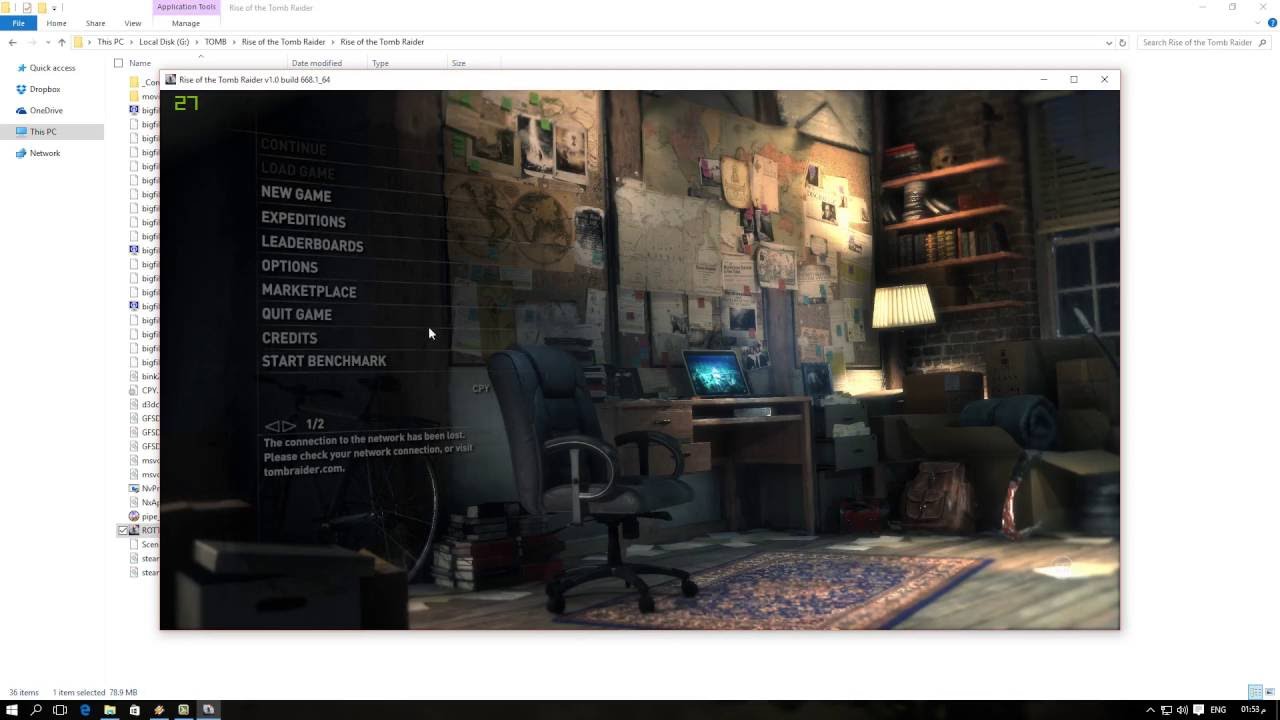Select QUIT GAME in the menu
Image resolution: width=1280 pixels, height=720 pixels.
[x=296, y=314]
